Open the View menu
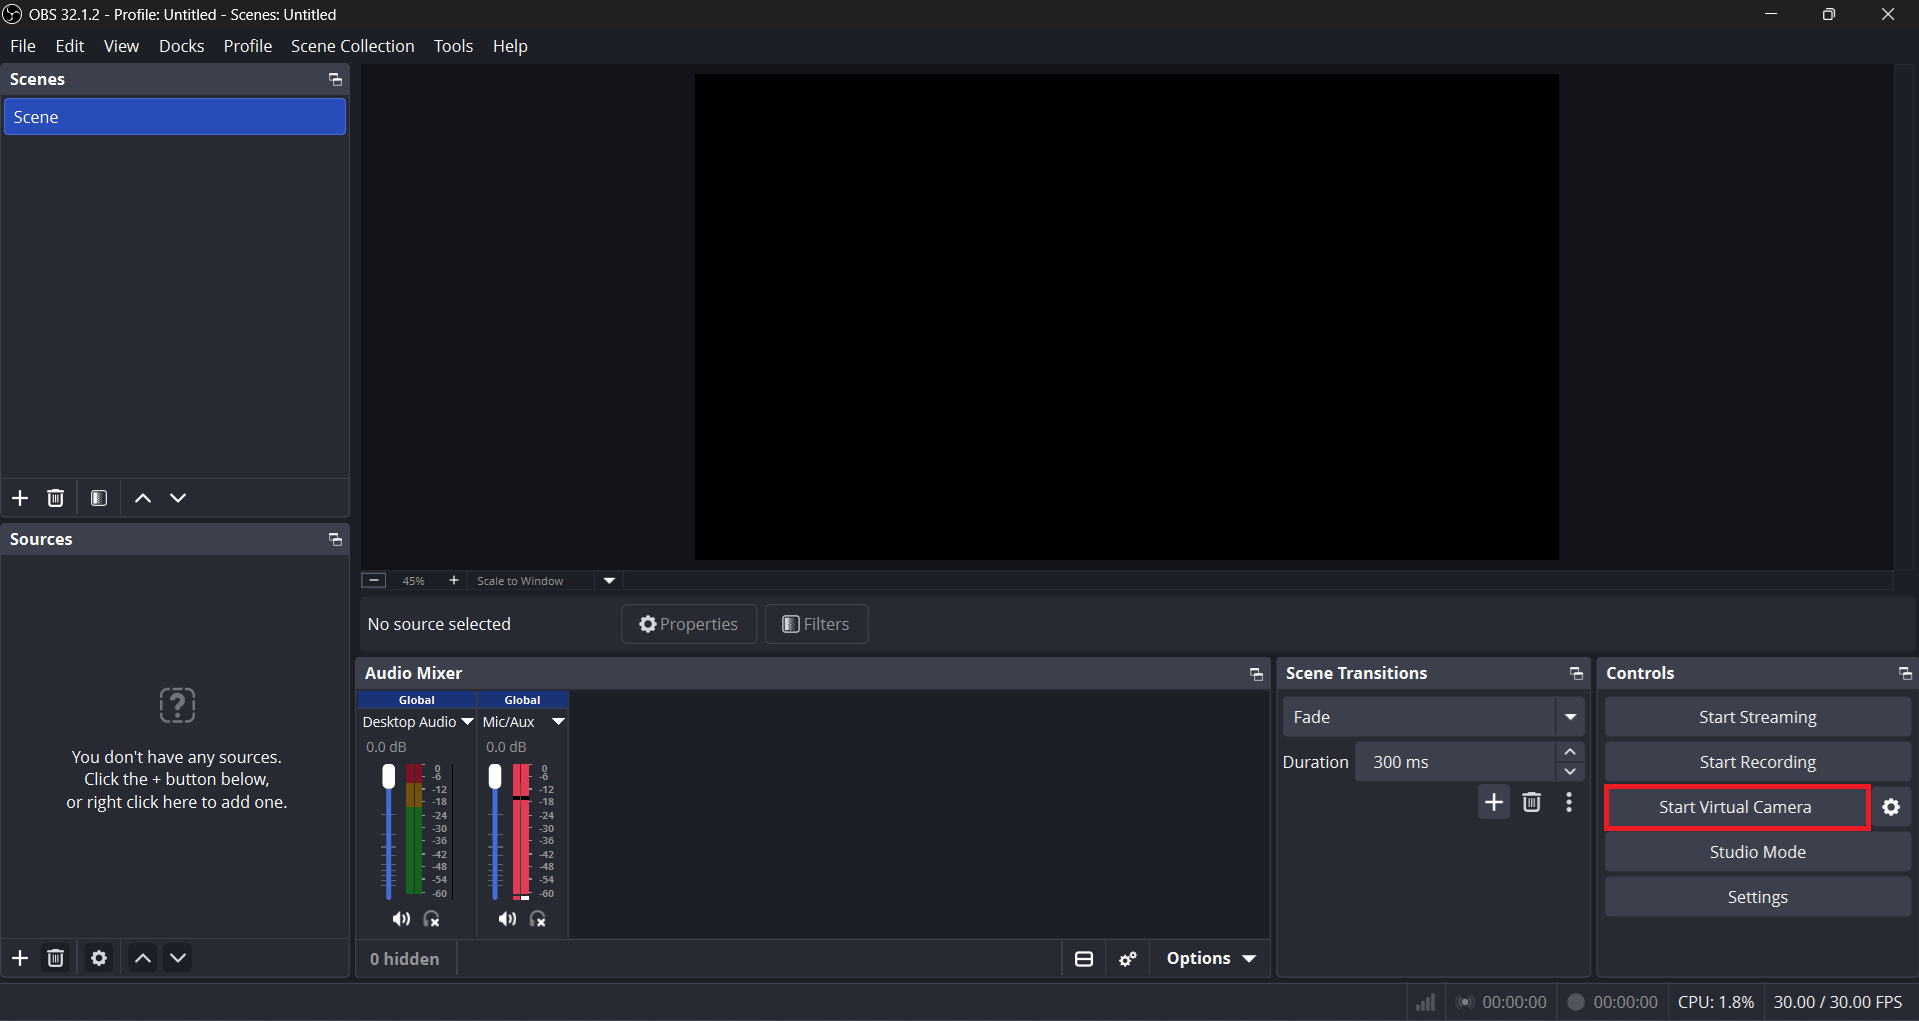The height and width of the screenshot is (1021, 1919). pyautogui.click(x=122, y=46)
